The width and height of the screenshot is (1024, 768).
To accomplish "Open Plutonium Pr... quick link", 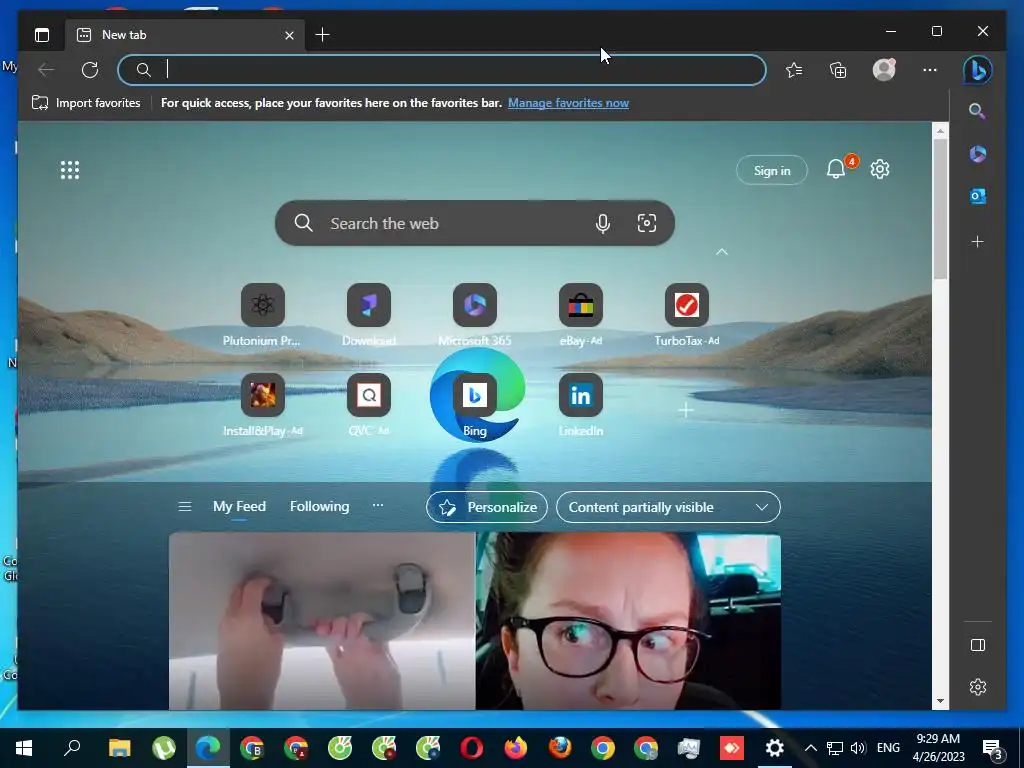I will point(263,315).
